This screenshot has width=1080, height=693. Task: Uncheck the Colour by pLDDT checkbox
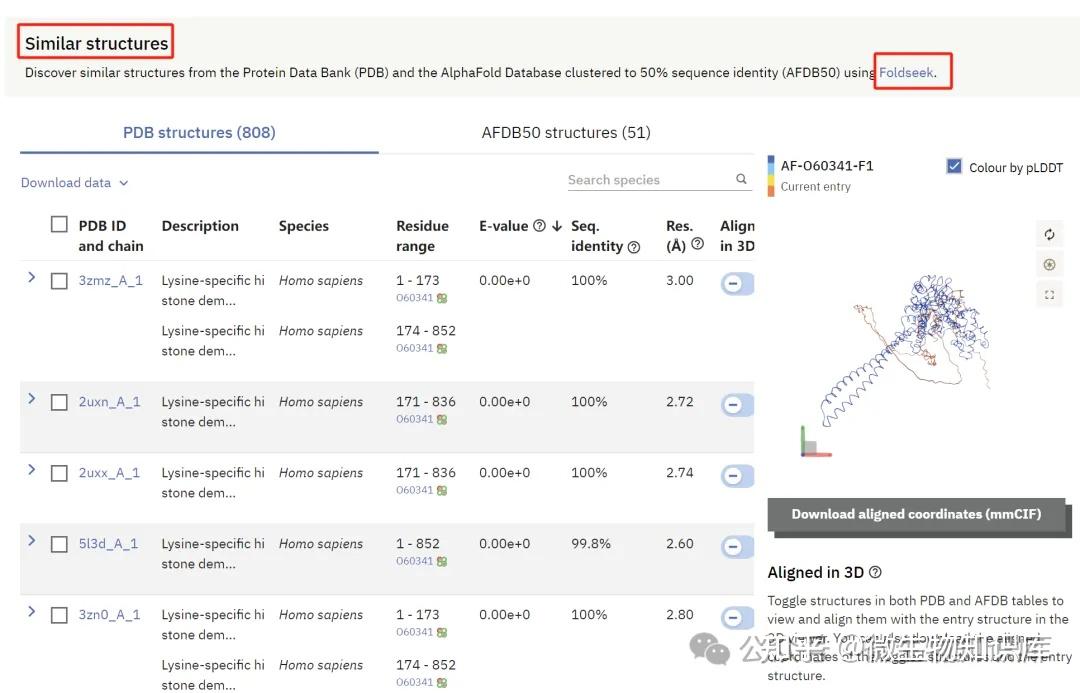954,167
